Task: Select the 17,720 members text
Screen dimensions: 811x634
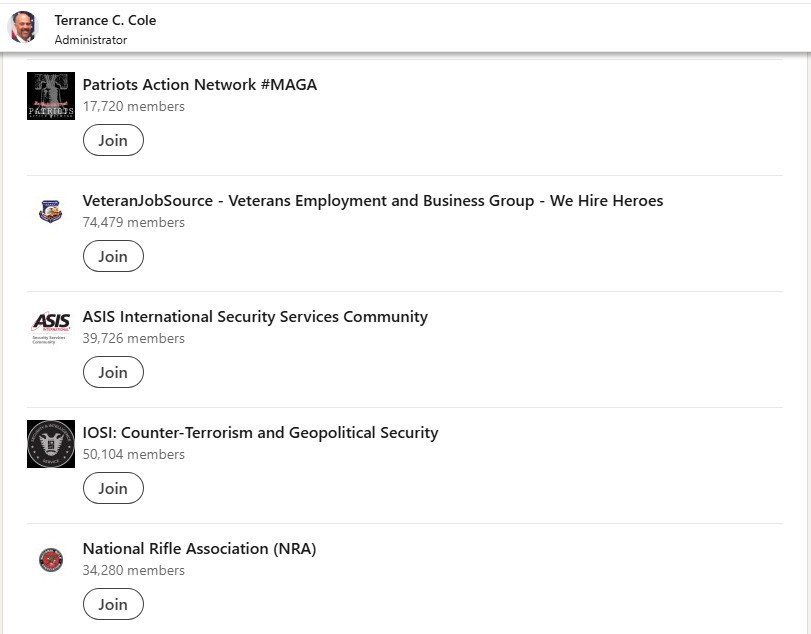Action: tap(133, 107)
